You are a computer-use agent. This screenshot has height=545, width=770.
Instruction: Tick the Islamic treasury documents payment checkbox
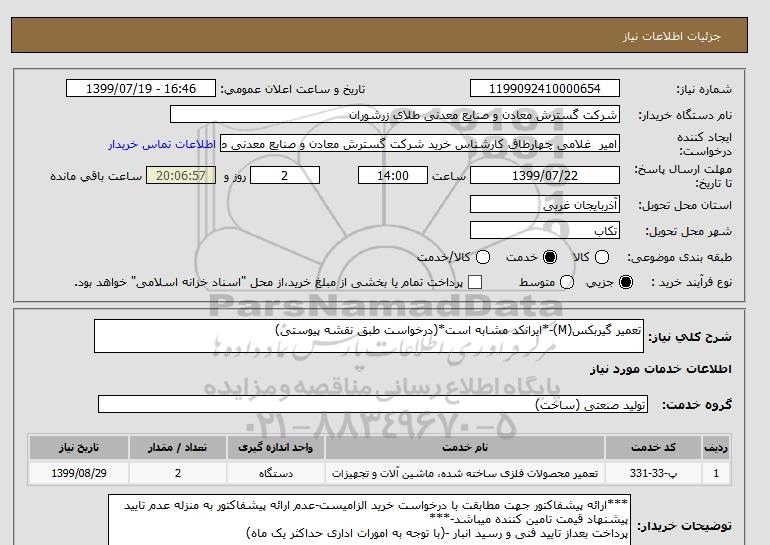point(475,282)
